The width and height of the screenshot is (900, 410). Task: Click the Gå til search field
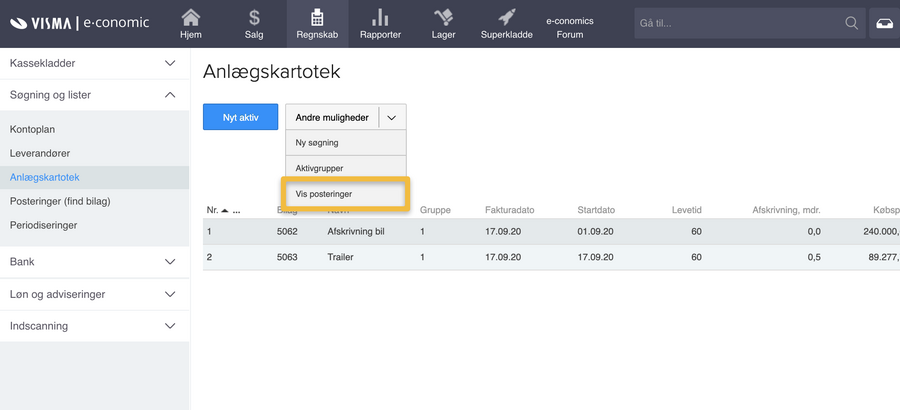(735, 23)
